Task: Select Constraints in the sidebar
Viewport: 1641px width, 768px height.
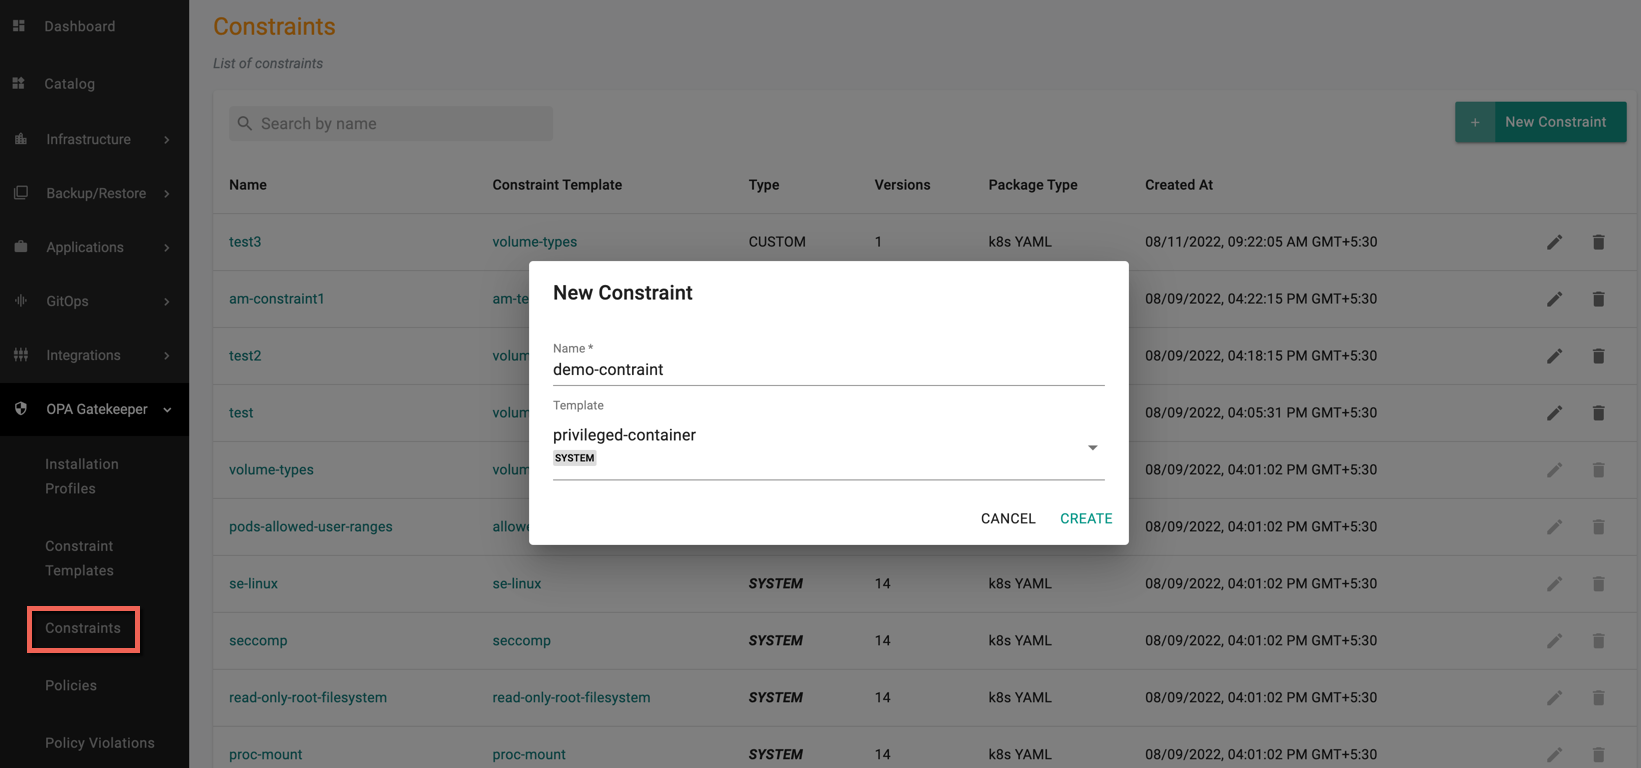Action: 83,628
